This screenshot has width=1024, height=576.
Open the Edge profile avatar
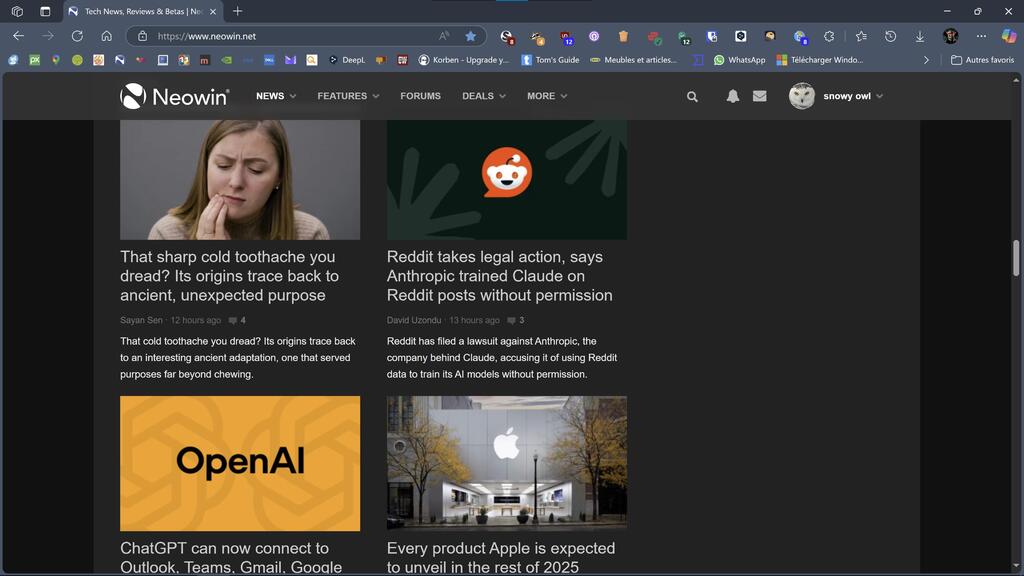[x=950, y=36]
